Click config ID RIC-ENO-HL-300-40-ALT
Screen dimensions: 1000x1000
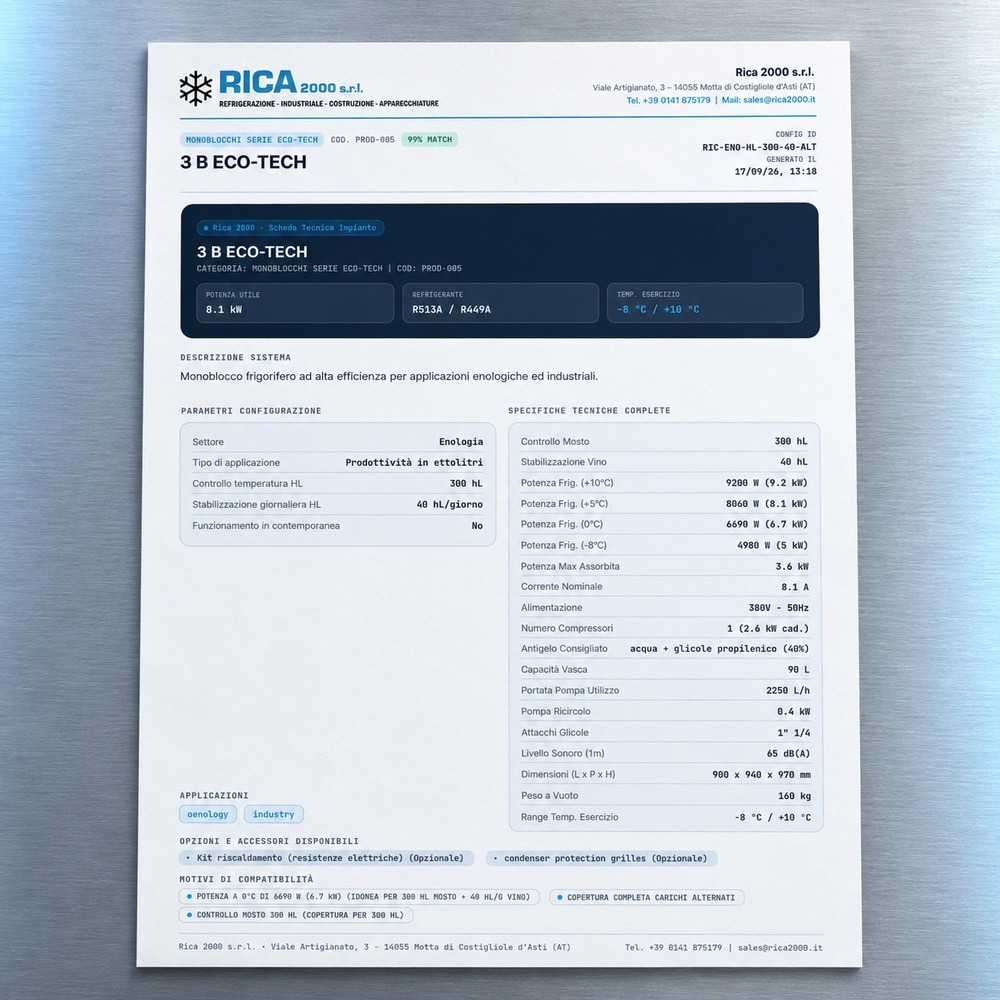759,147
